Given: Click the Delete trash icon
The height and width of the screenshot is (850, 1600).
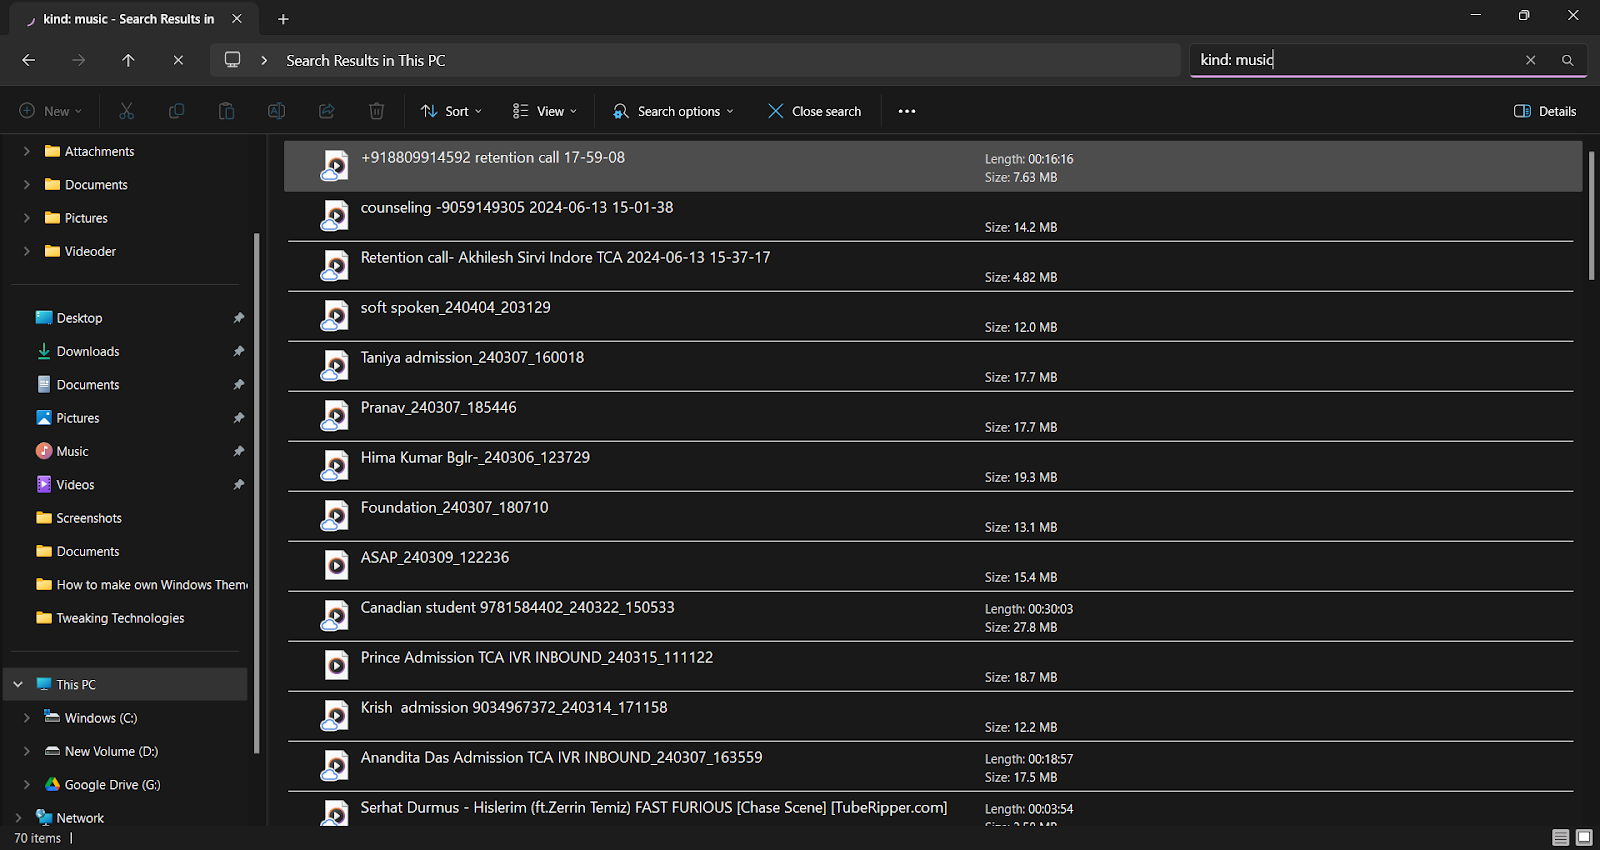Looking at the screenshot, I should [376, 111].
